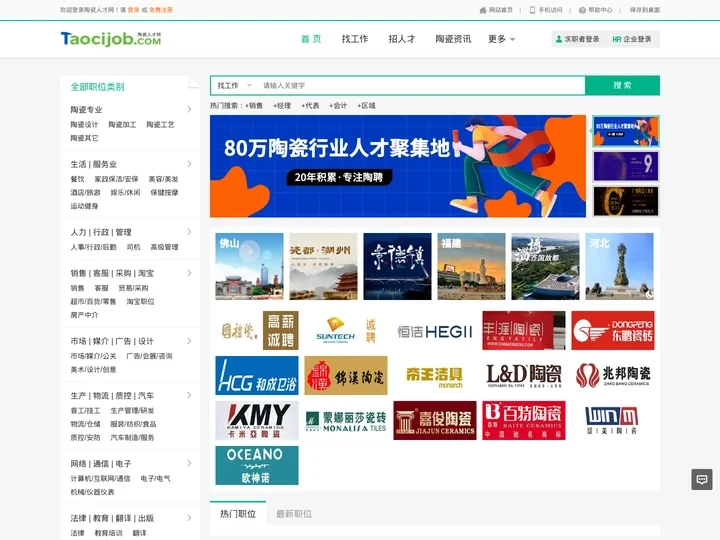The image size is (720, 540).
Task: Click the 淘宝职位 subcategory link
Action: [x=140, y=301]
